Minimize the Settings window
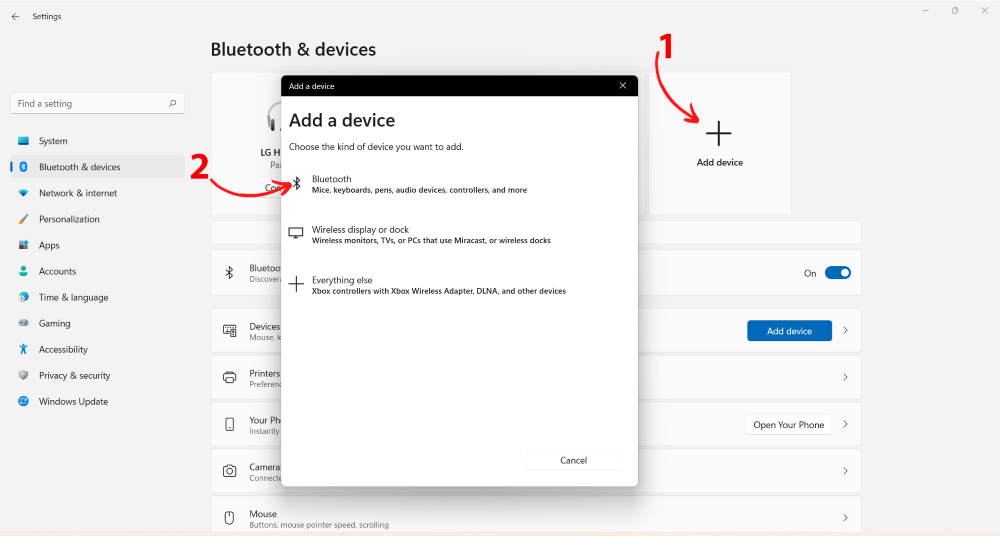The image size is (1000, 536). pyautogui.click(x=925, y=11)
